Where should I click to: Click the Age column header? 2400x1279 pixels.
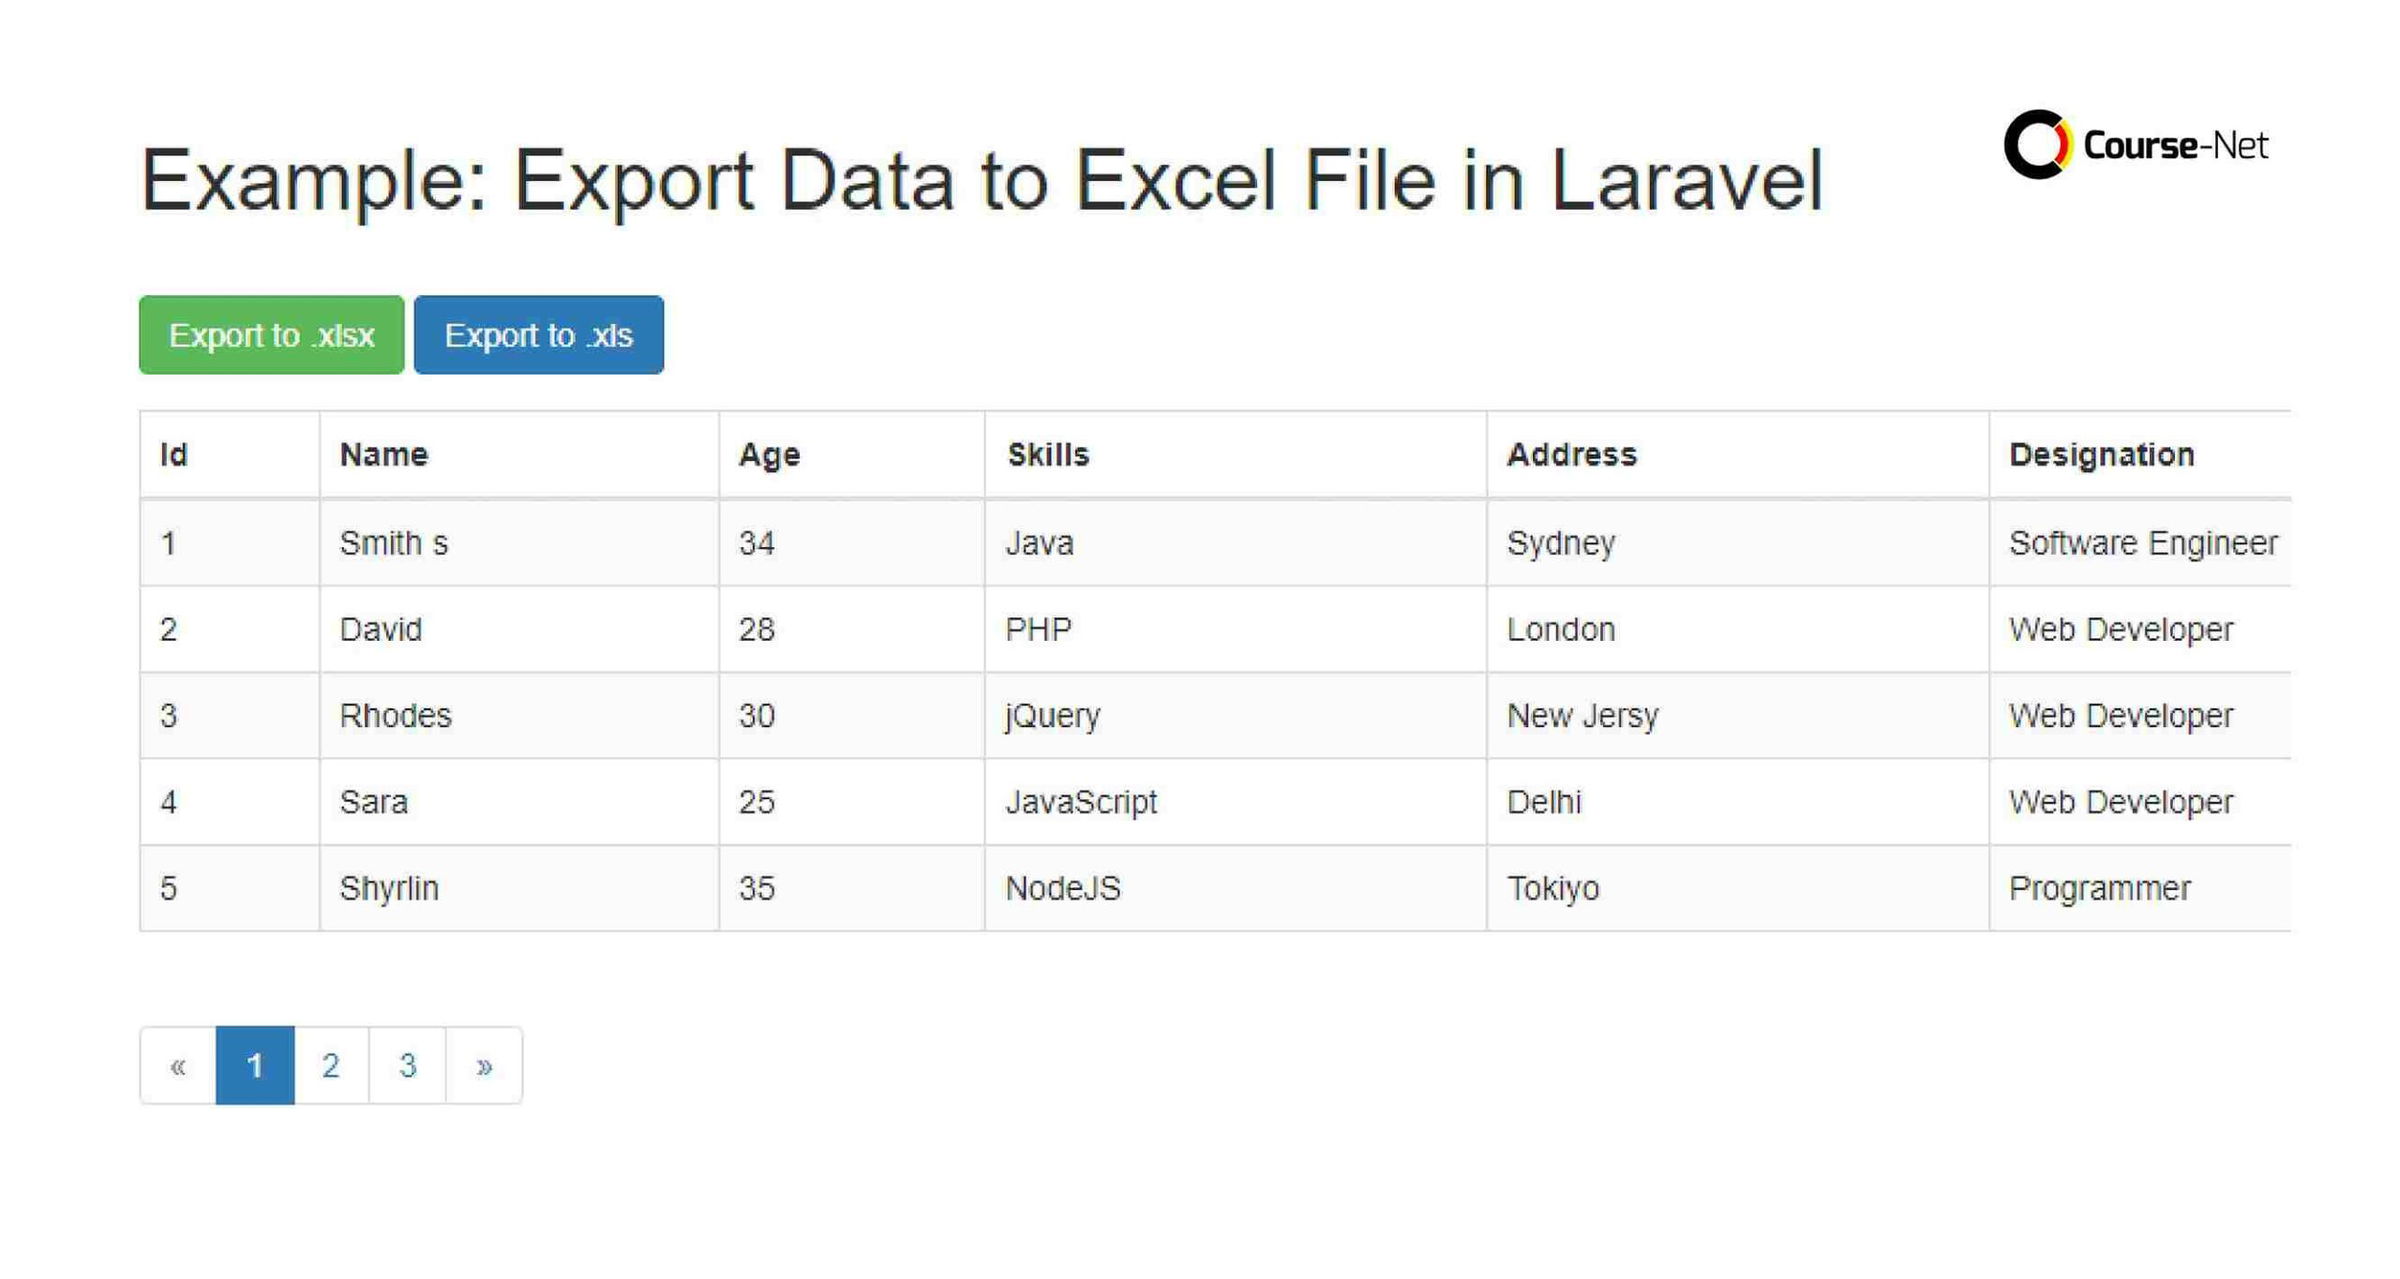coord(768,453)
